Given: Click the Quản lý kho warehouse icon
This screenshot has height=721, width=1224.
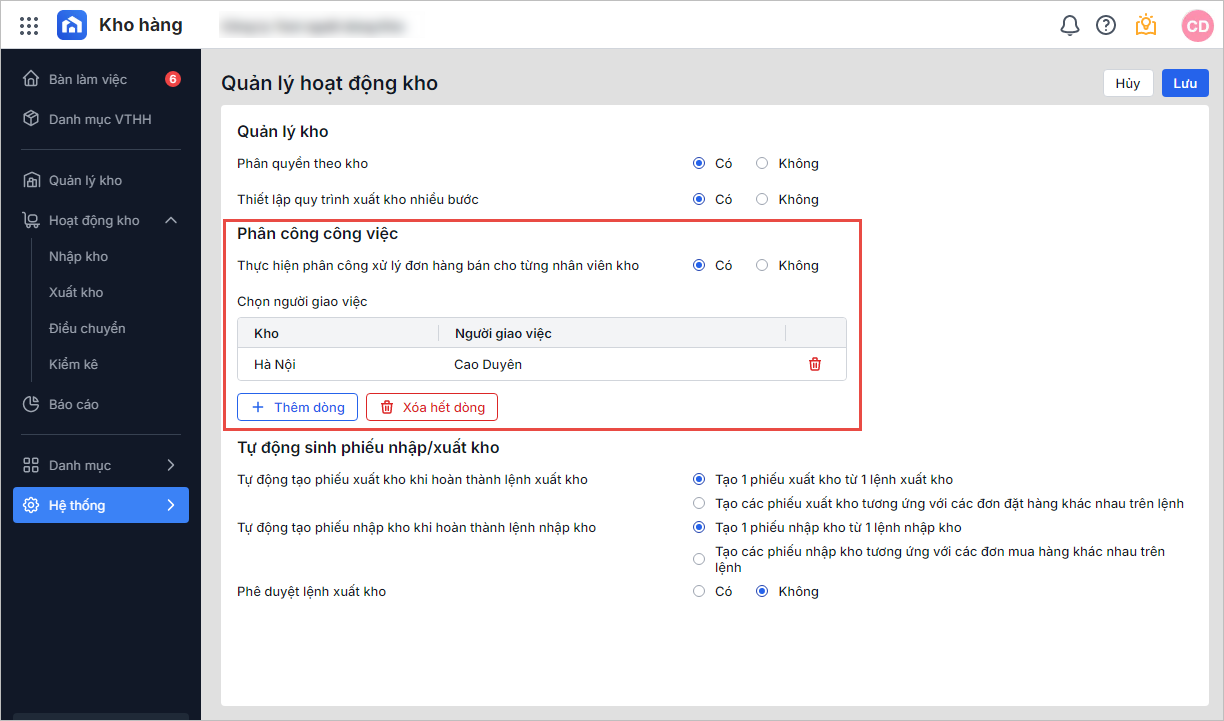Looking at the screenshot, I should pyautogui.click(x=31, y=180).
